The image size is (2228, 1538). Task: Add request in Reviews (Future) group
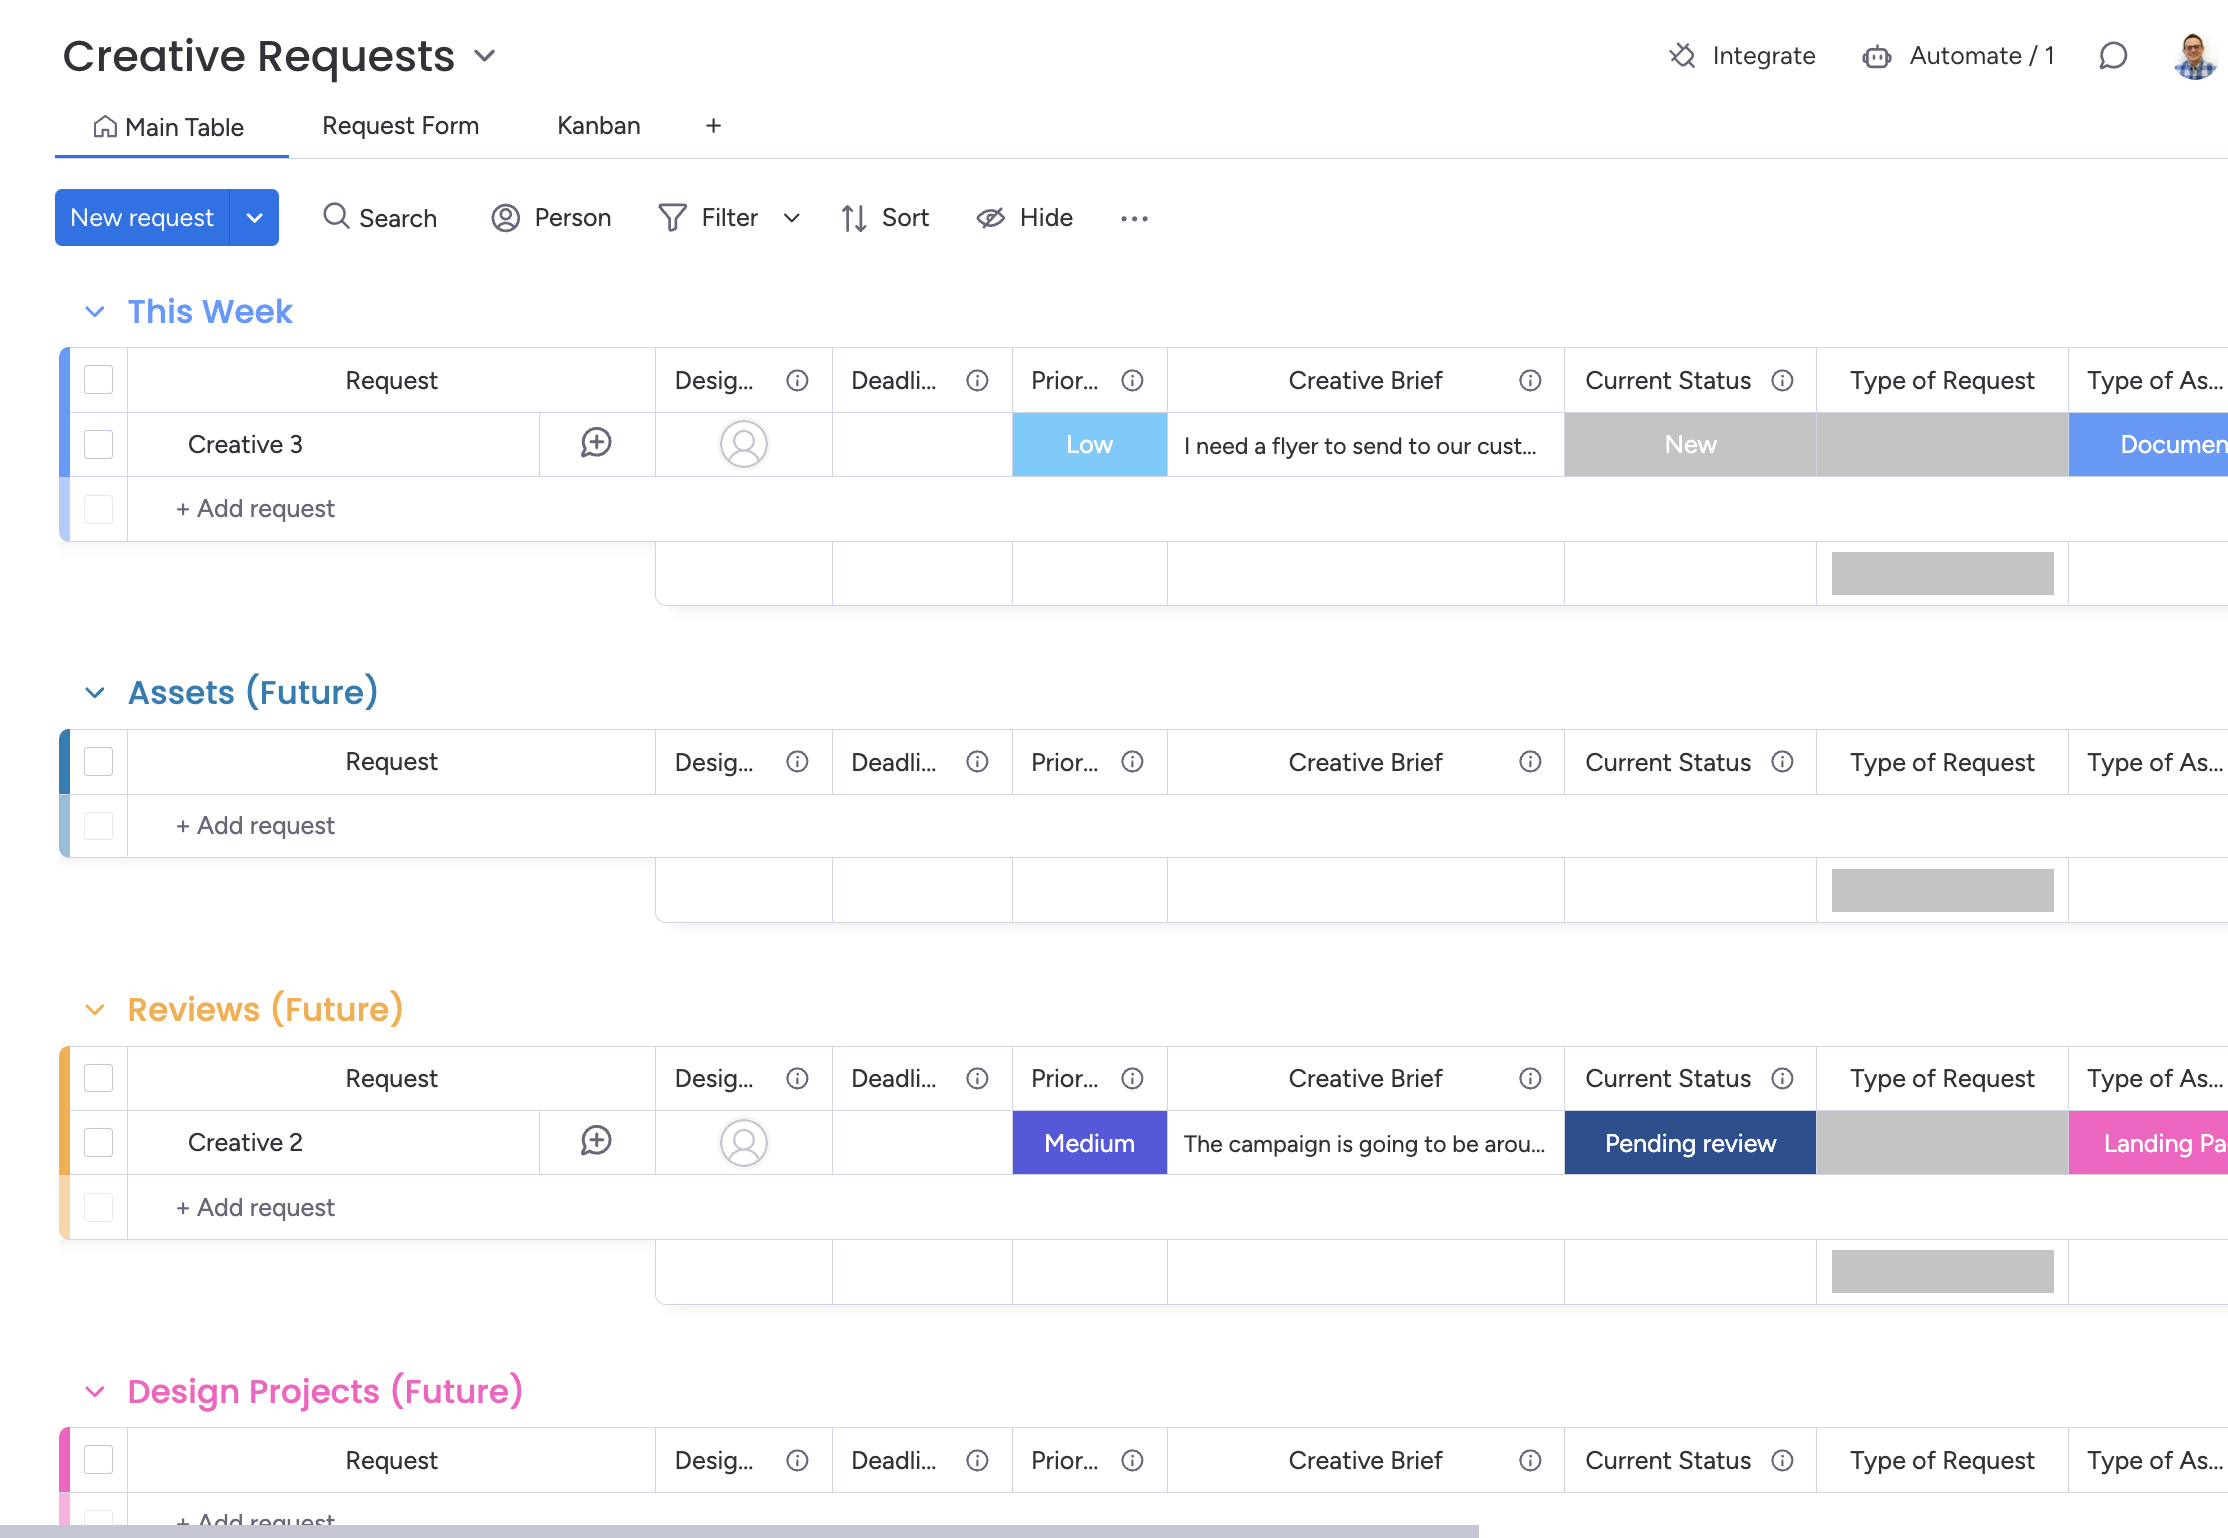pos(256,1207)
